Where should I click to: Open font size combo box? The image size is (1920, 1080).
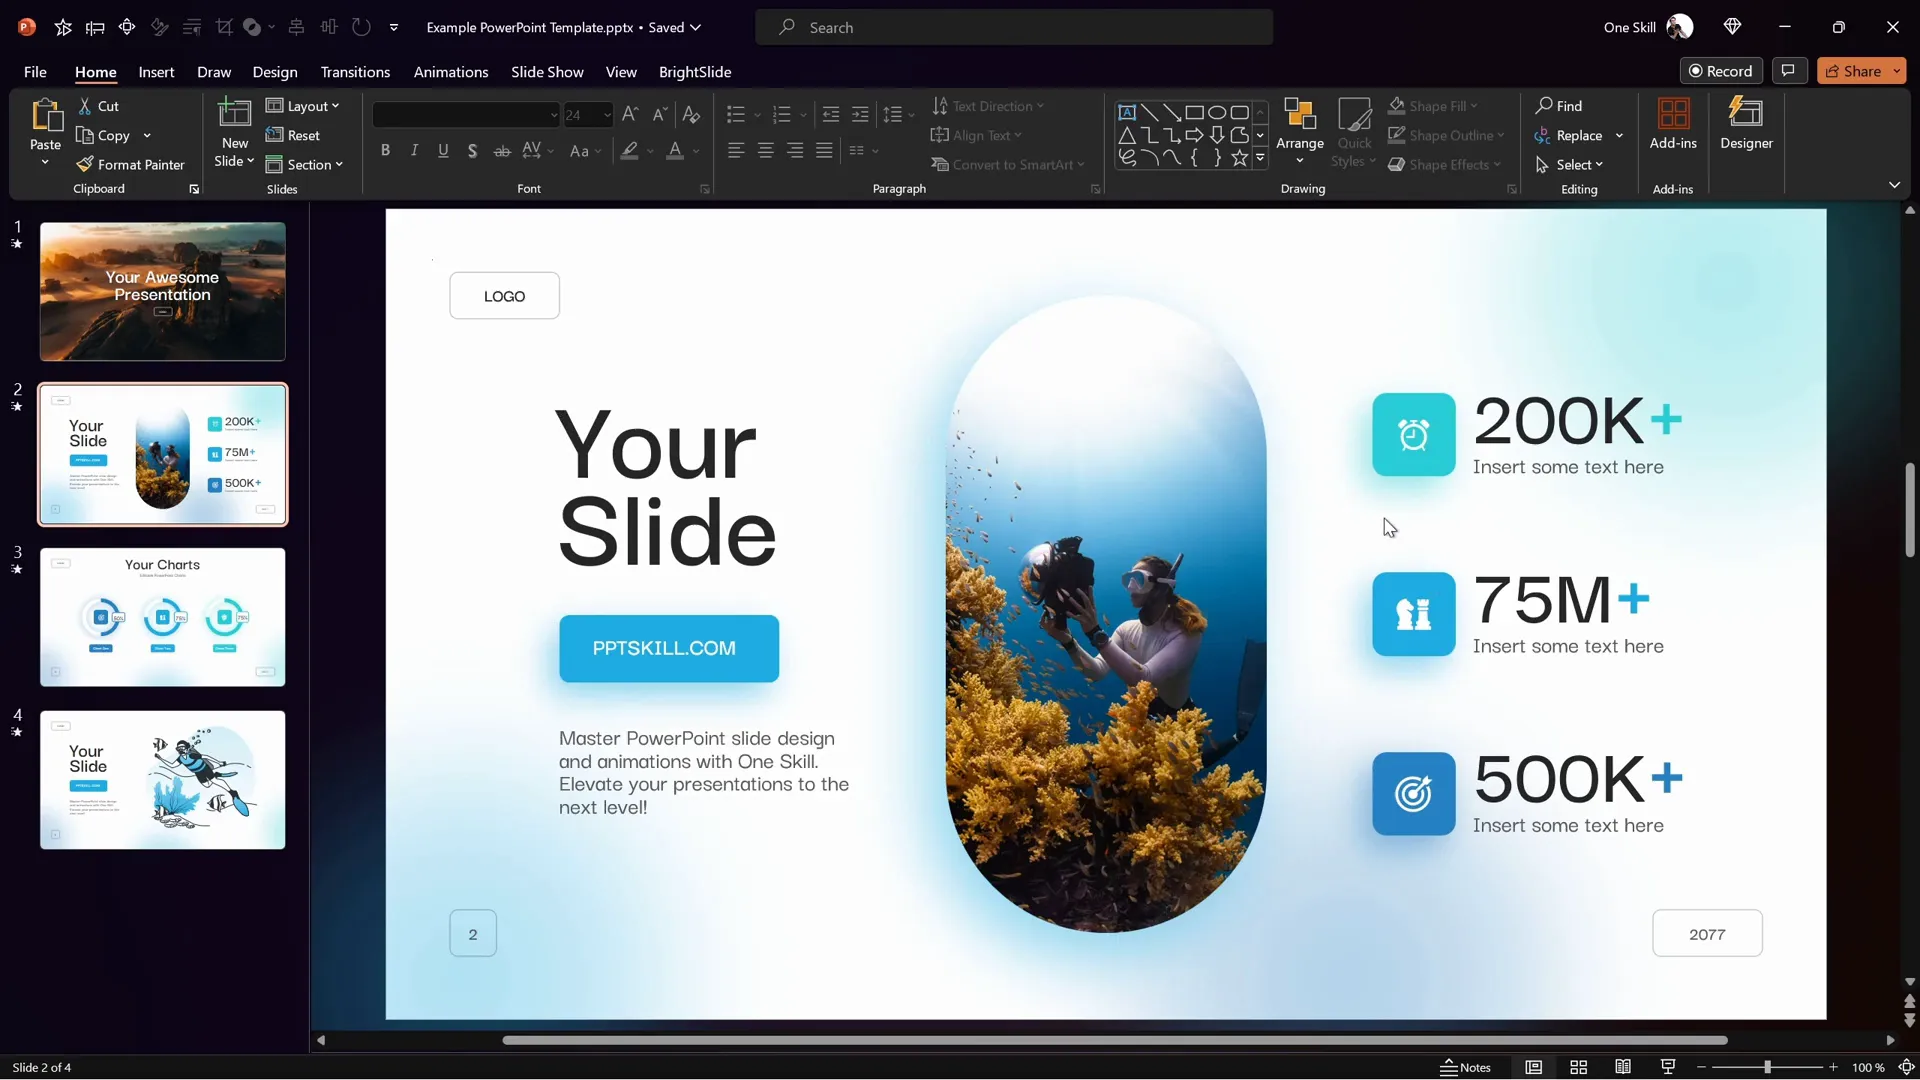[x=588, y=115]
